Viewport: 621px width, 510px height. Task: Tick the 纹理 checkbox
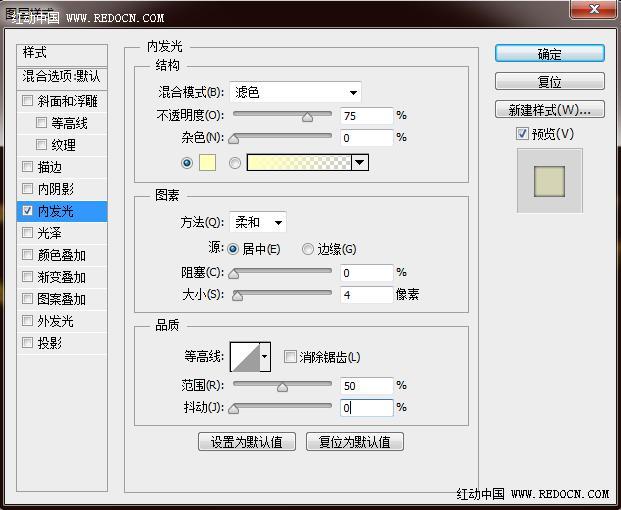[x=41, y=144]
